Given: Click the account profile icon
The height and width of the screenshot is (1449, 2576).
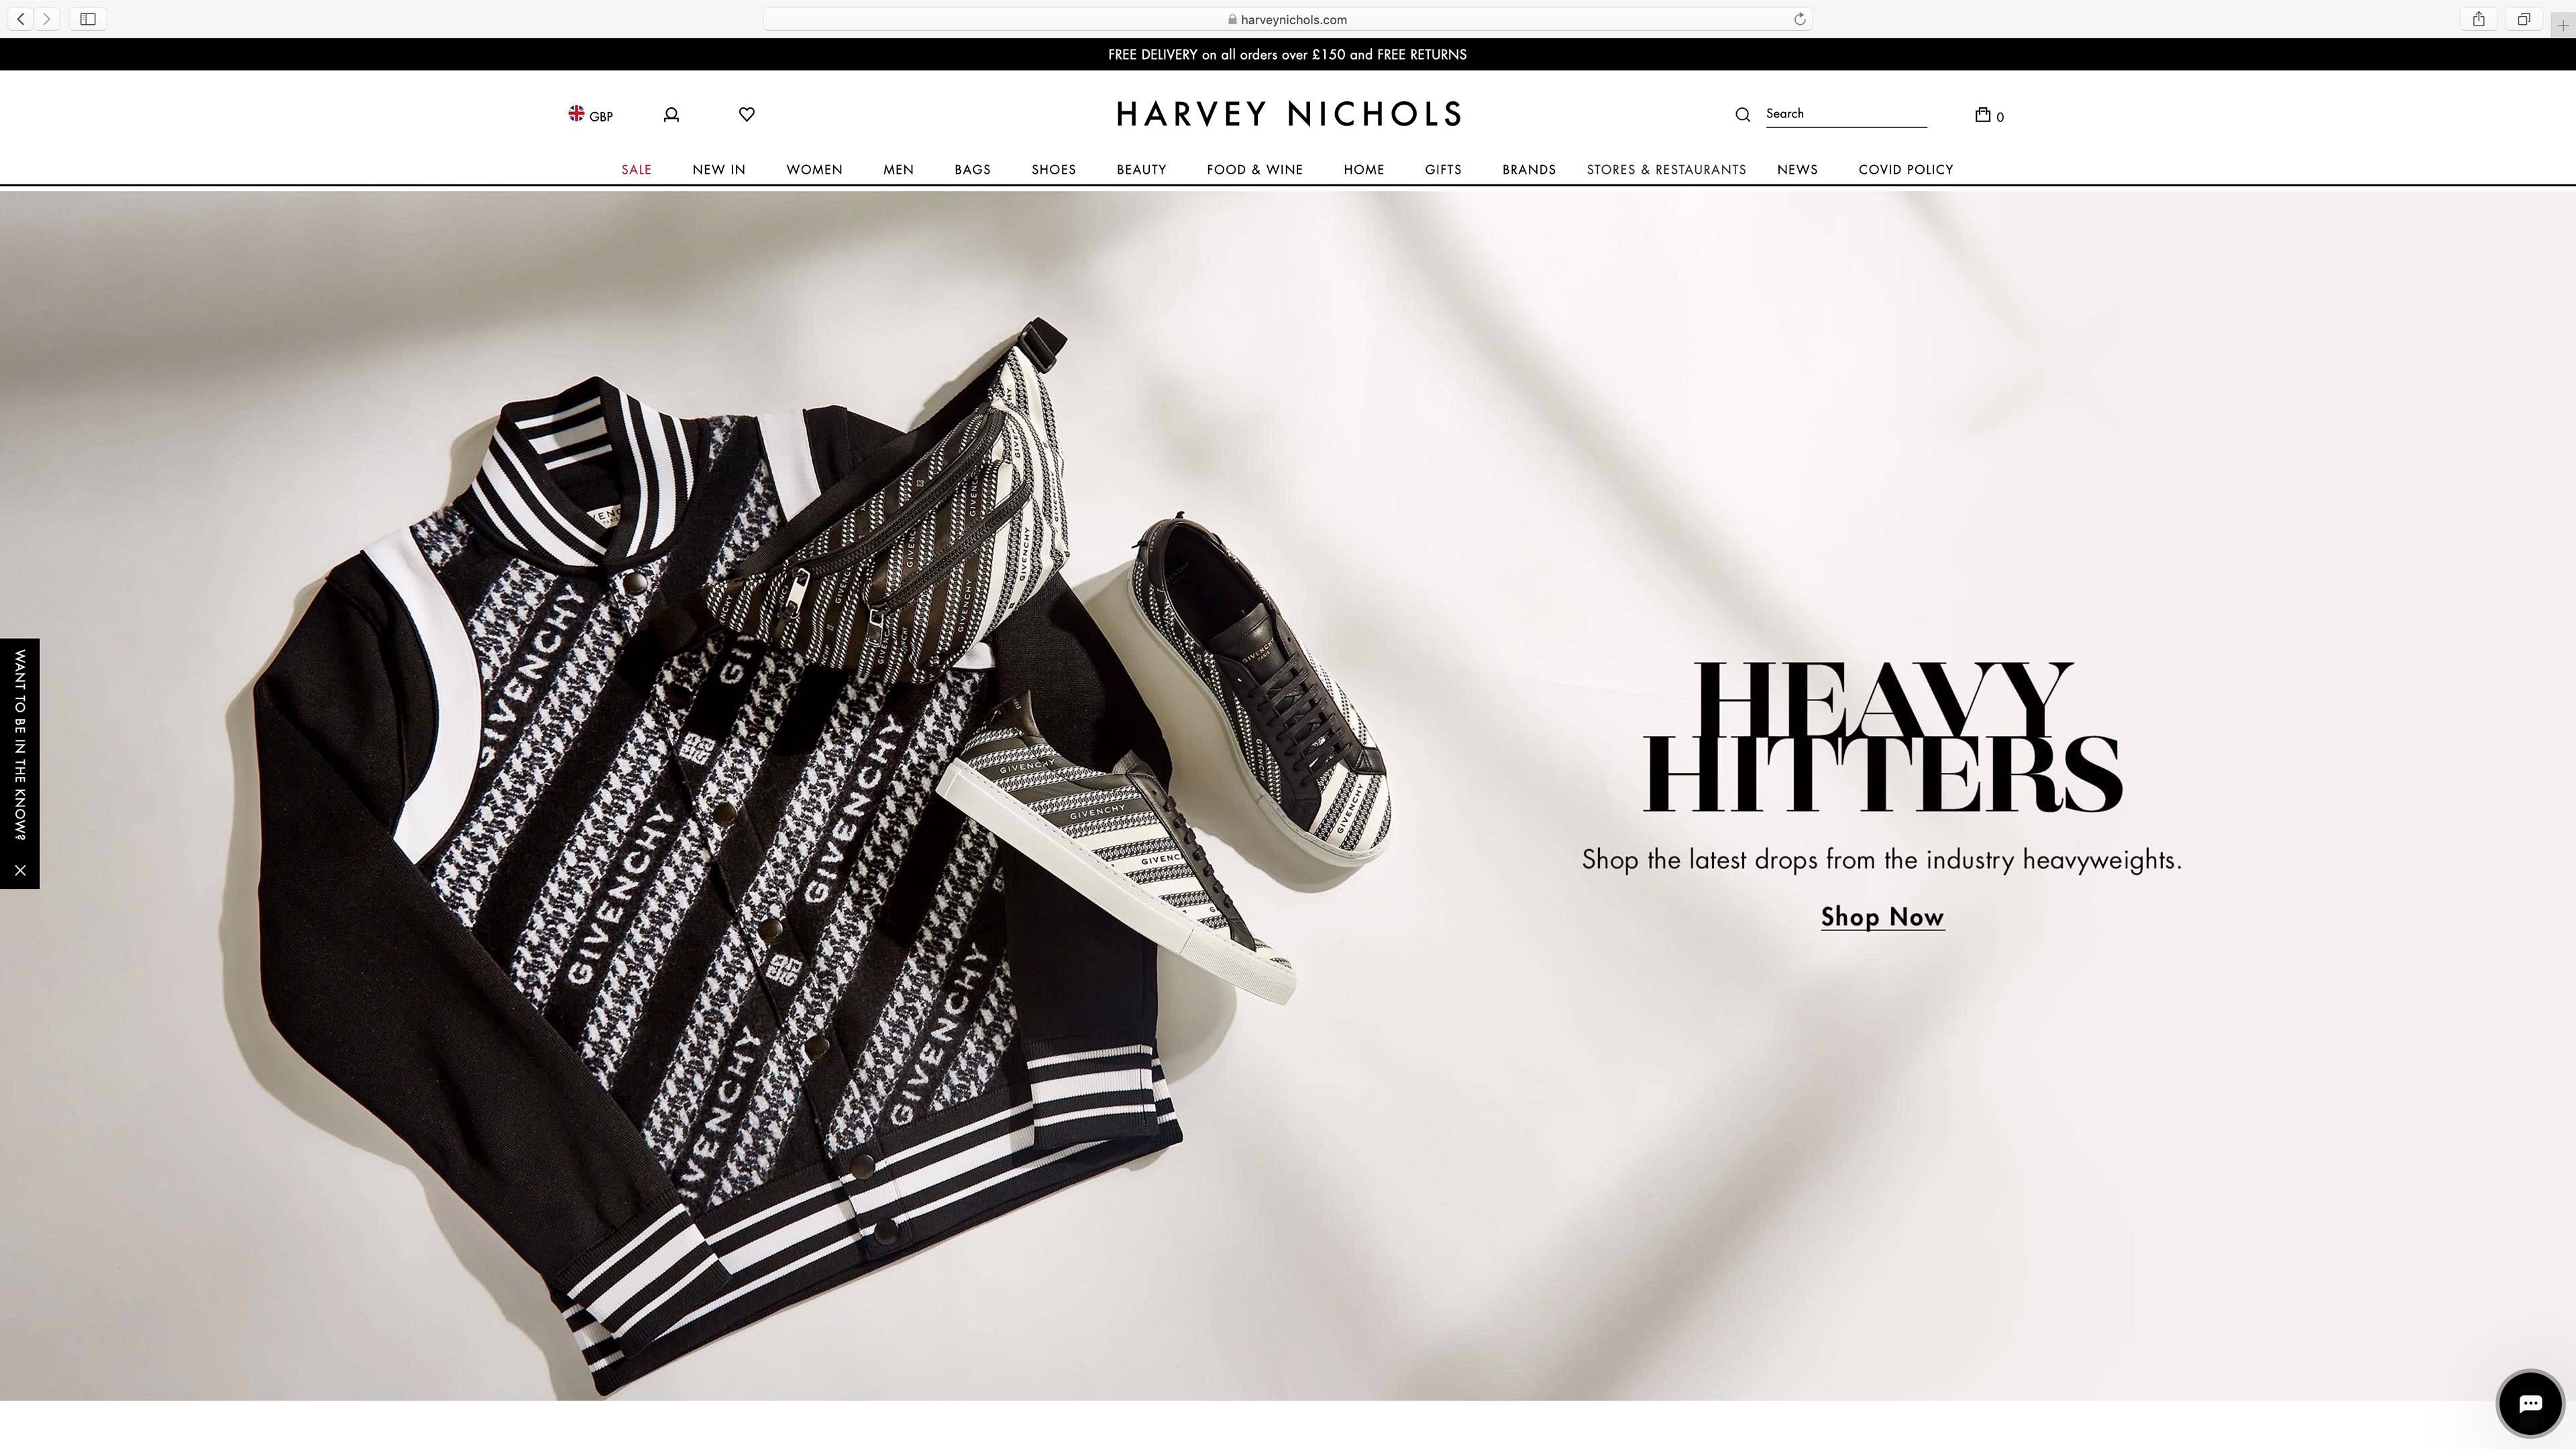Looking at the screenshot, I should pos(671,115).
